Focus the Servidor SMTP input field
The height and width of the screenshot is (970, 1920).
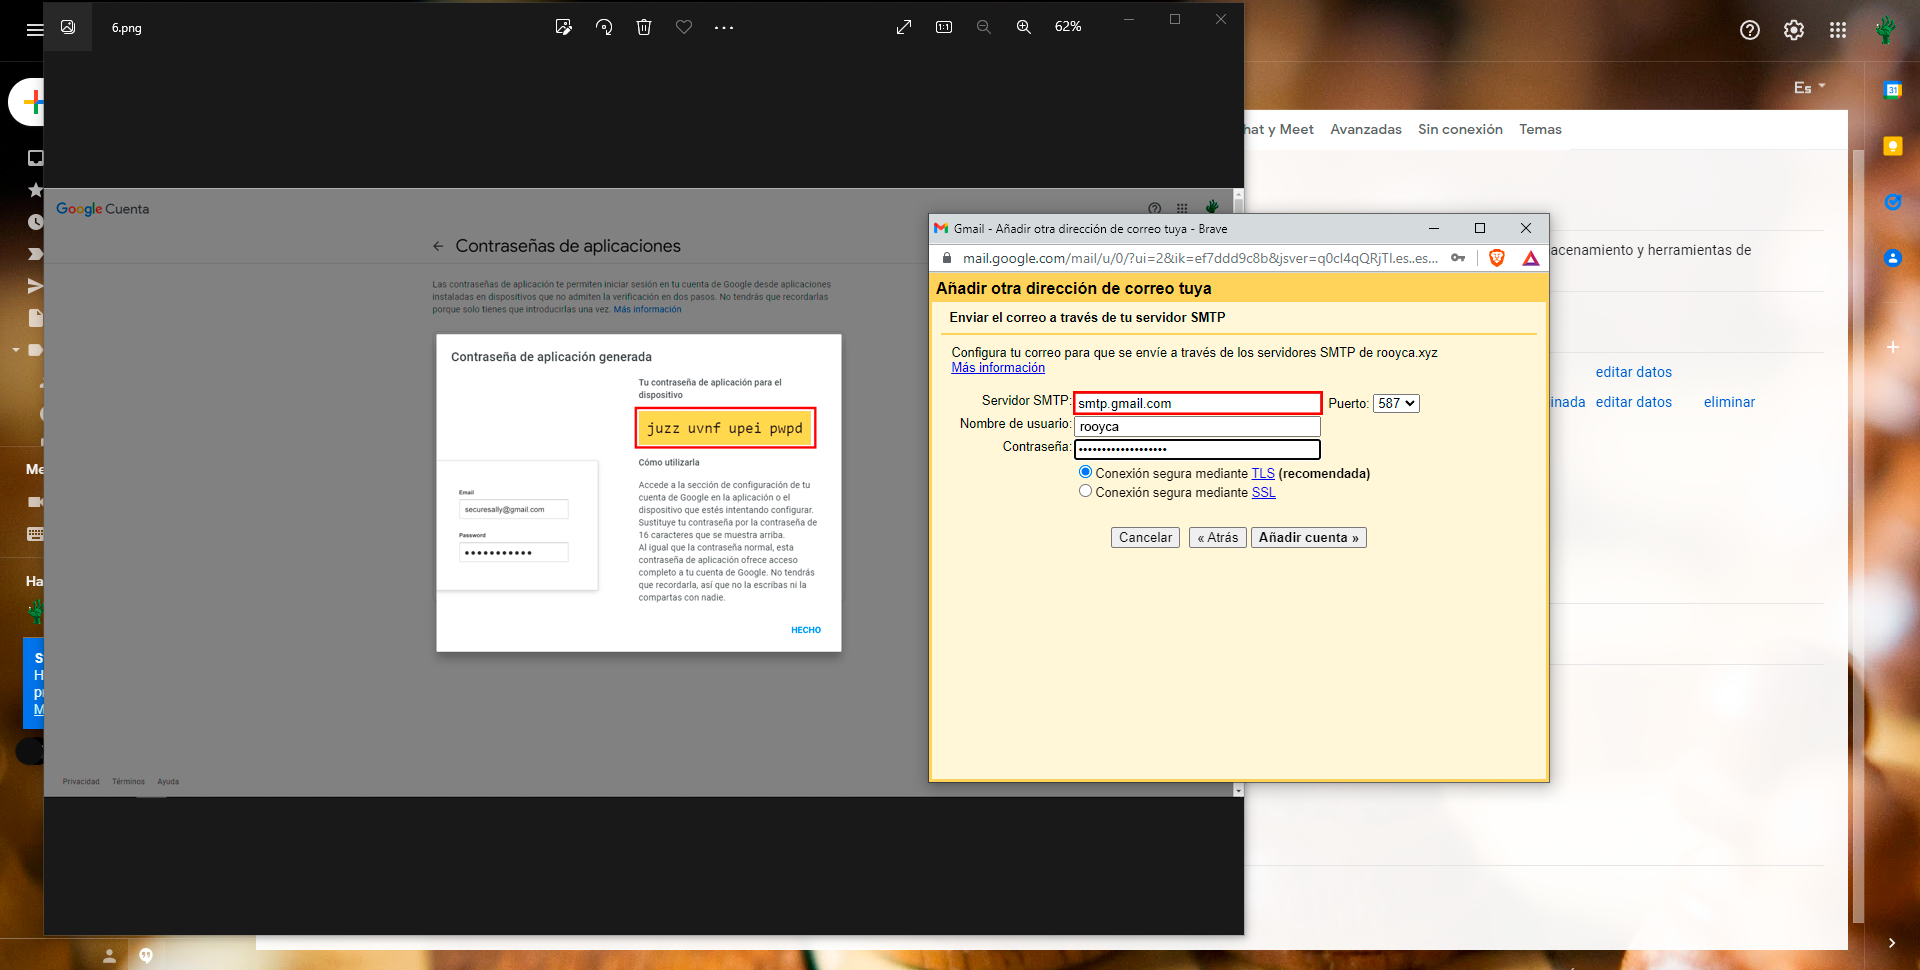tap(1198, 403)
